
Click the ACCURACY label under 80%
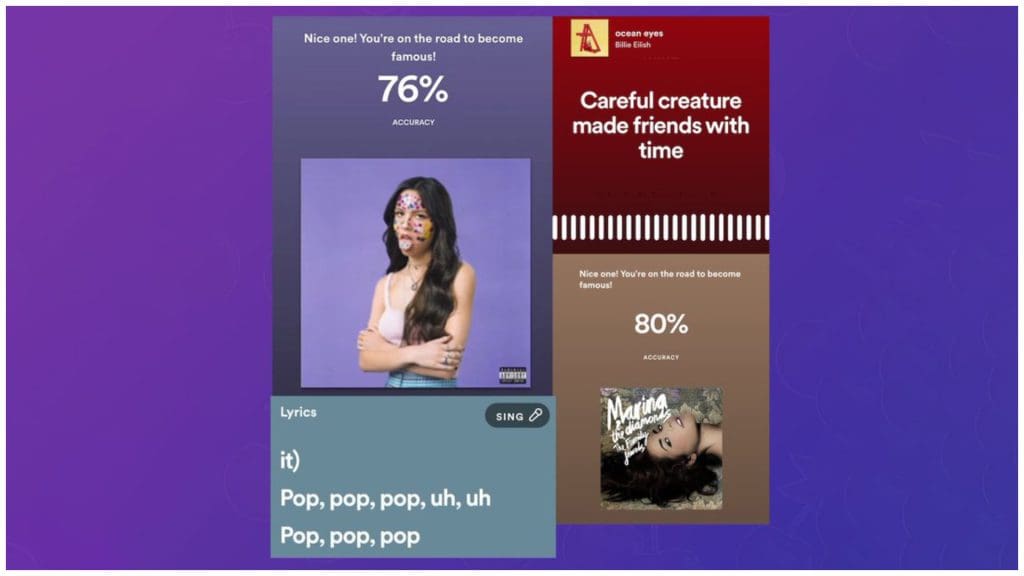pyautogui.click(x=661, y=357)
